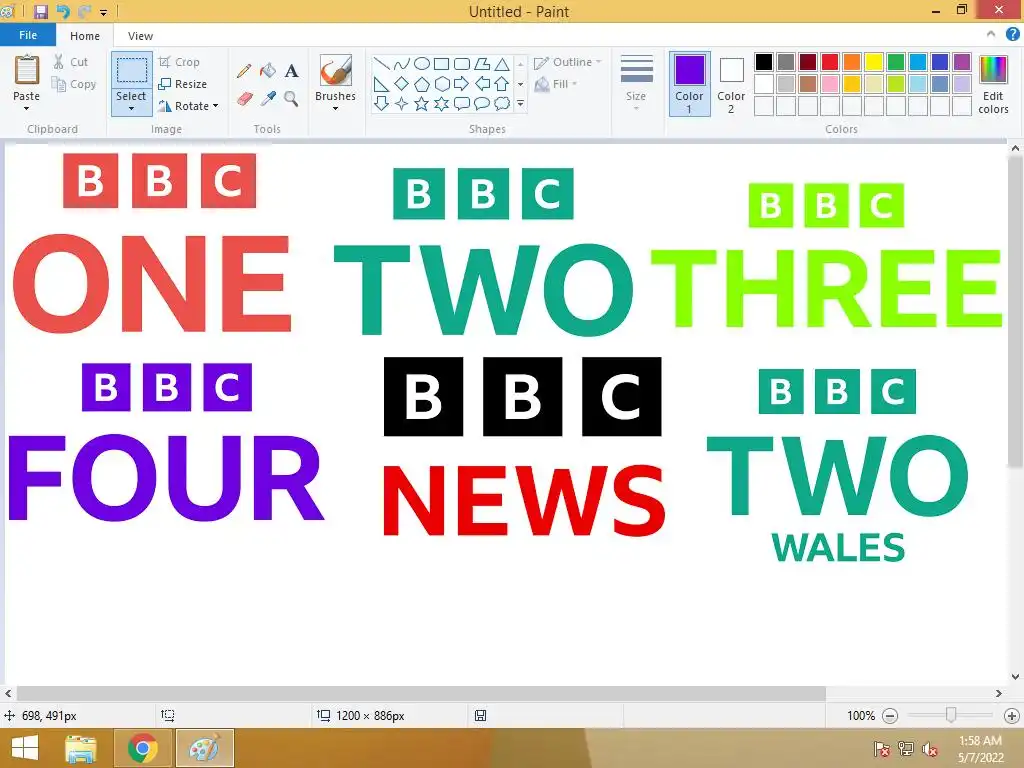Adjust the zoom slider handle
This screenshot has height=768, width=1024.
tap(952, 715)
